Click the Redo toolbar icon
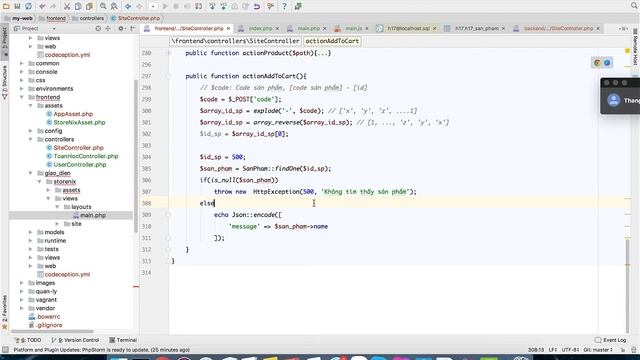The image size is (640, 360). 53,6
